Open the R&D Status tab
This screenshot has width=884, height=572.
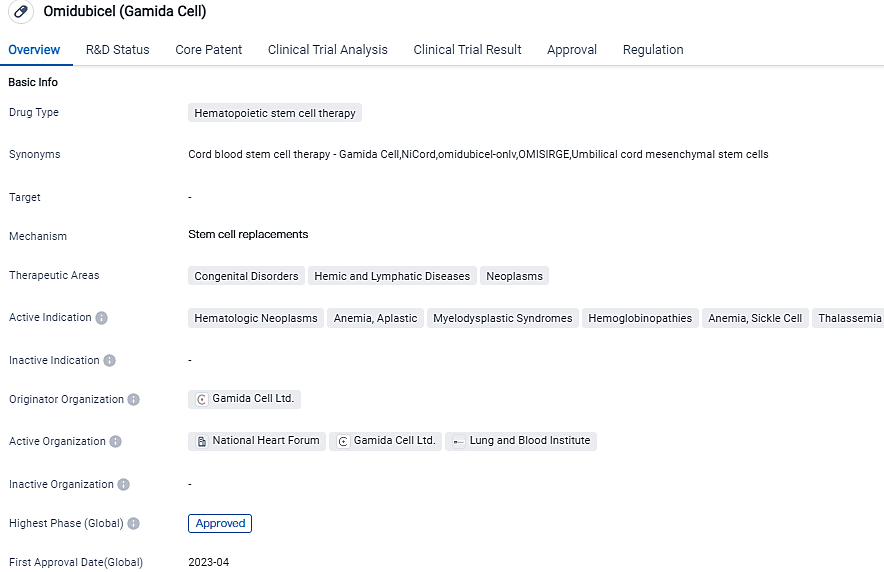[117, 50]
